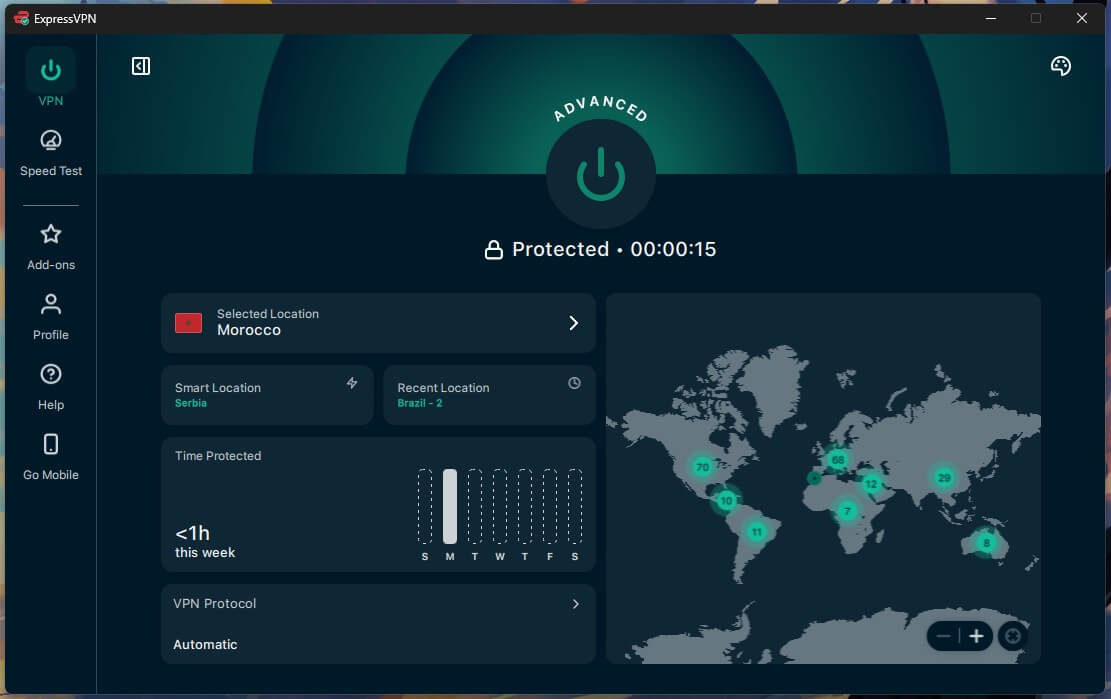Open the theme palette icon
The image size is (1111, 699).
1060,66
